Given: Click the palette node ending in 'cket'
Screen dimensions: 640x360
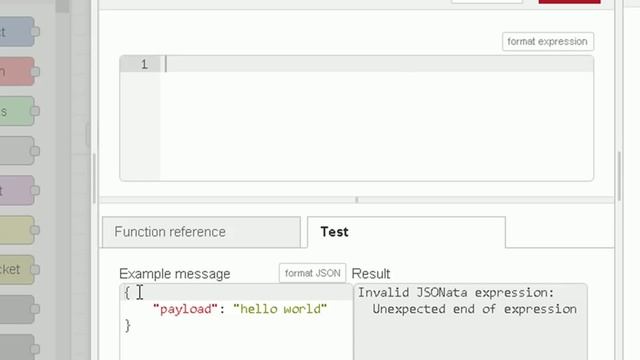Looking at the screenshot, I should pyautogui.click(x=18, y=269).
